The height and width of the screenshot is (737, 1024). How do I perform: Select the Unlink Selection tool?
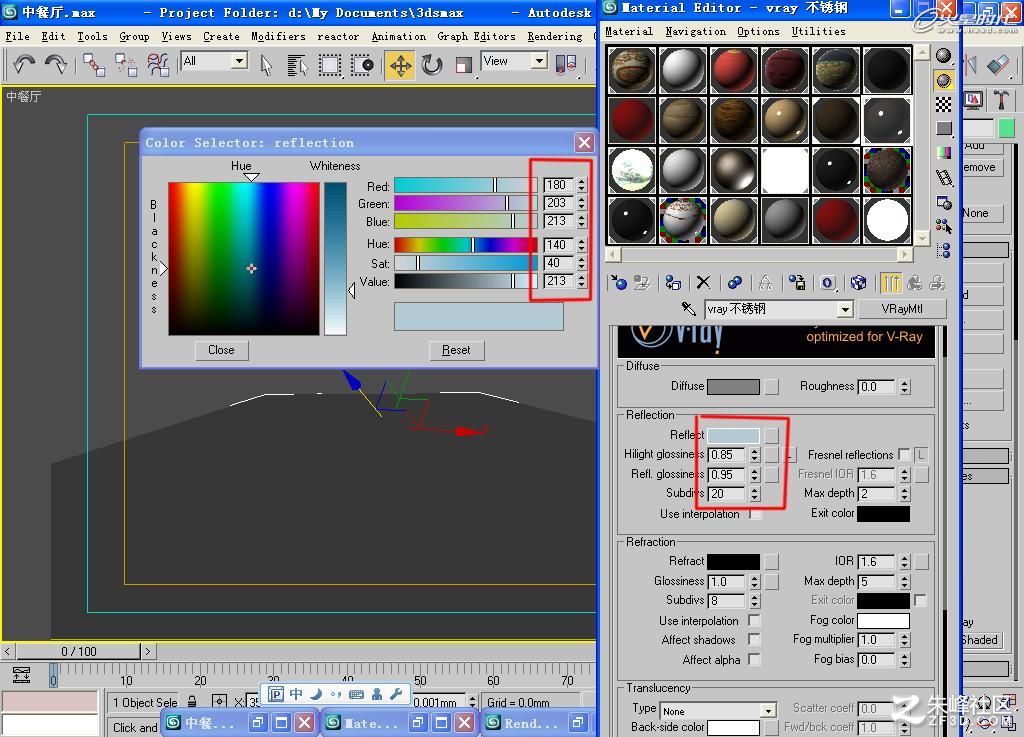[x=125, y=65]
